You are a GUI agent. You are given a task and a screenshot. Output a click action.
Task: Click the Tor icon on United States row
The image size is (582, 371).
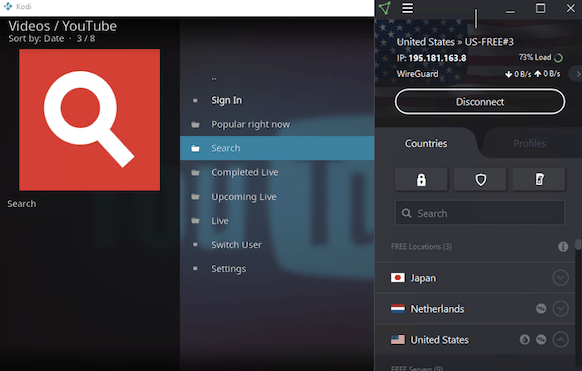coord(524,339)
